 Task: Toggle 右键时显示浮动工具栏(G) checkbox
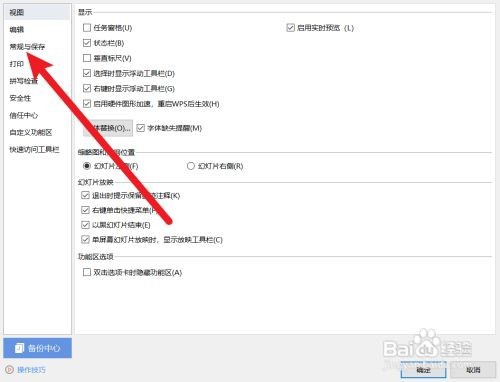pyautogui.click(x=87, y=88)
